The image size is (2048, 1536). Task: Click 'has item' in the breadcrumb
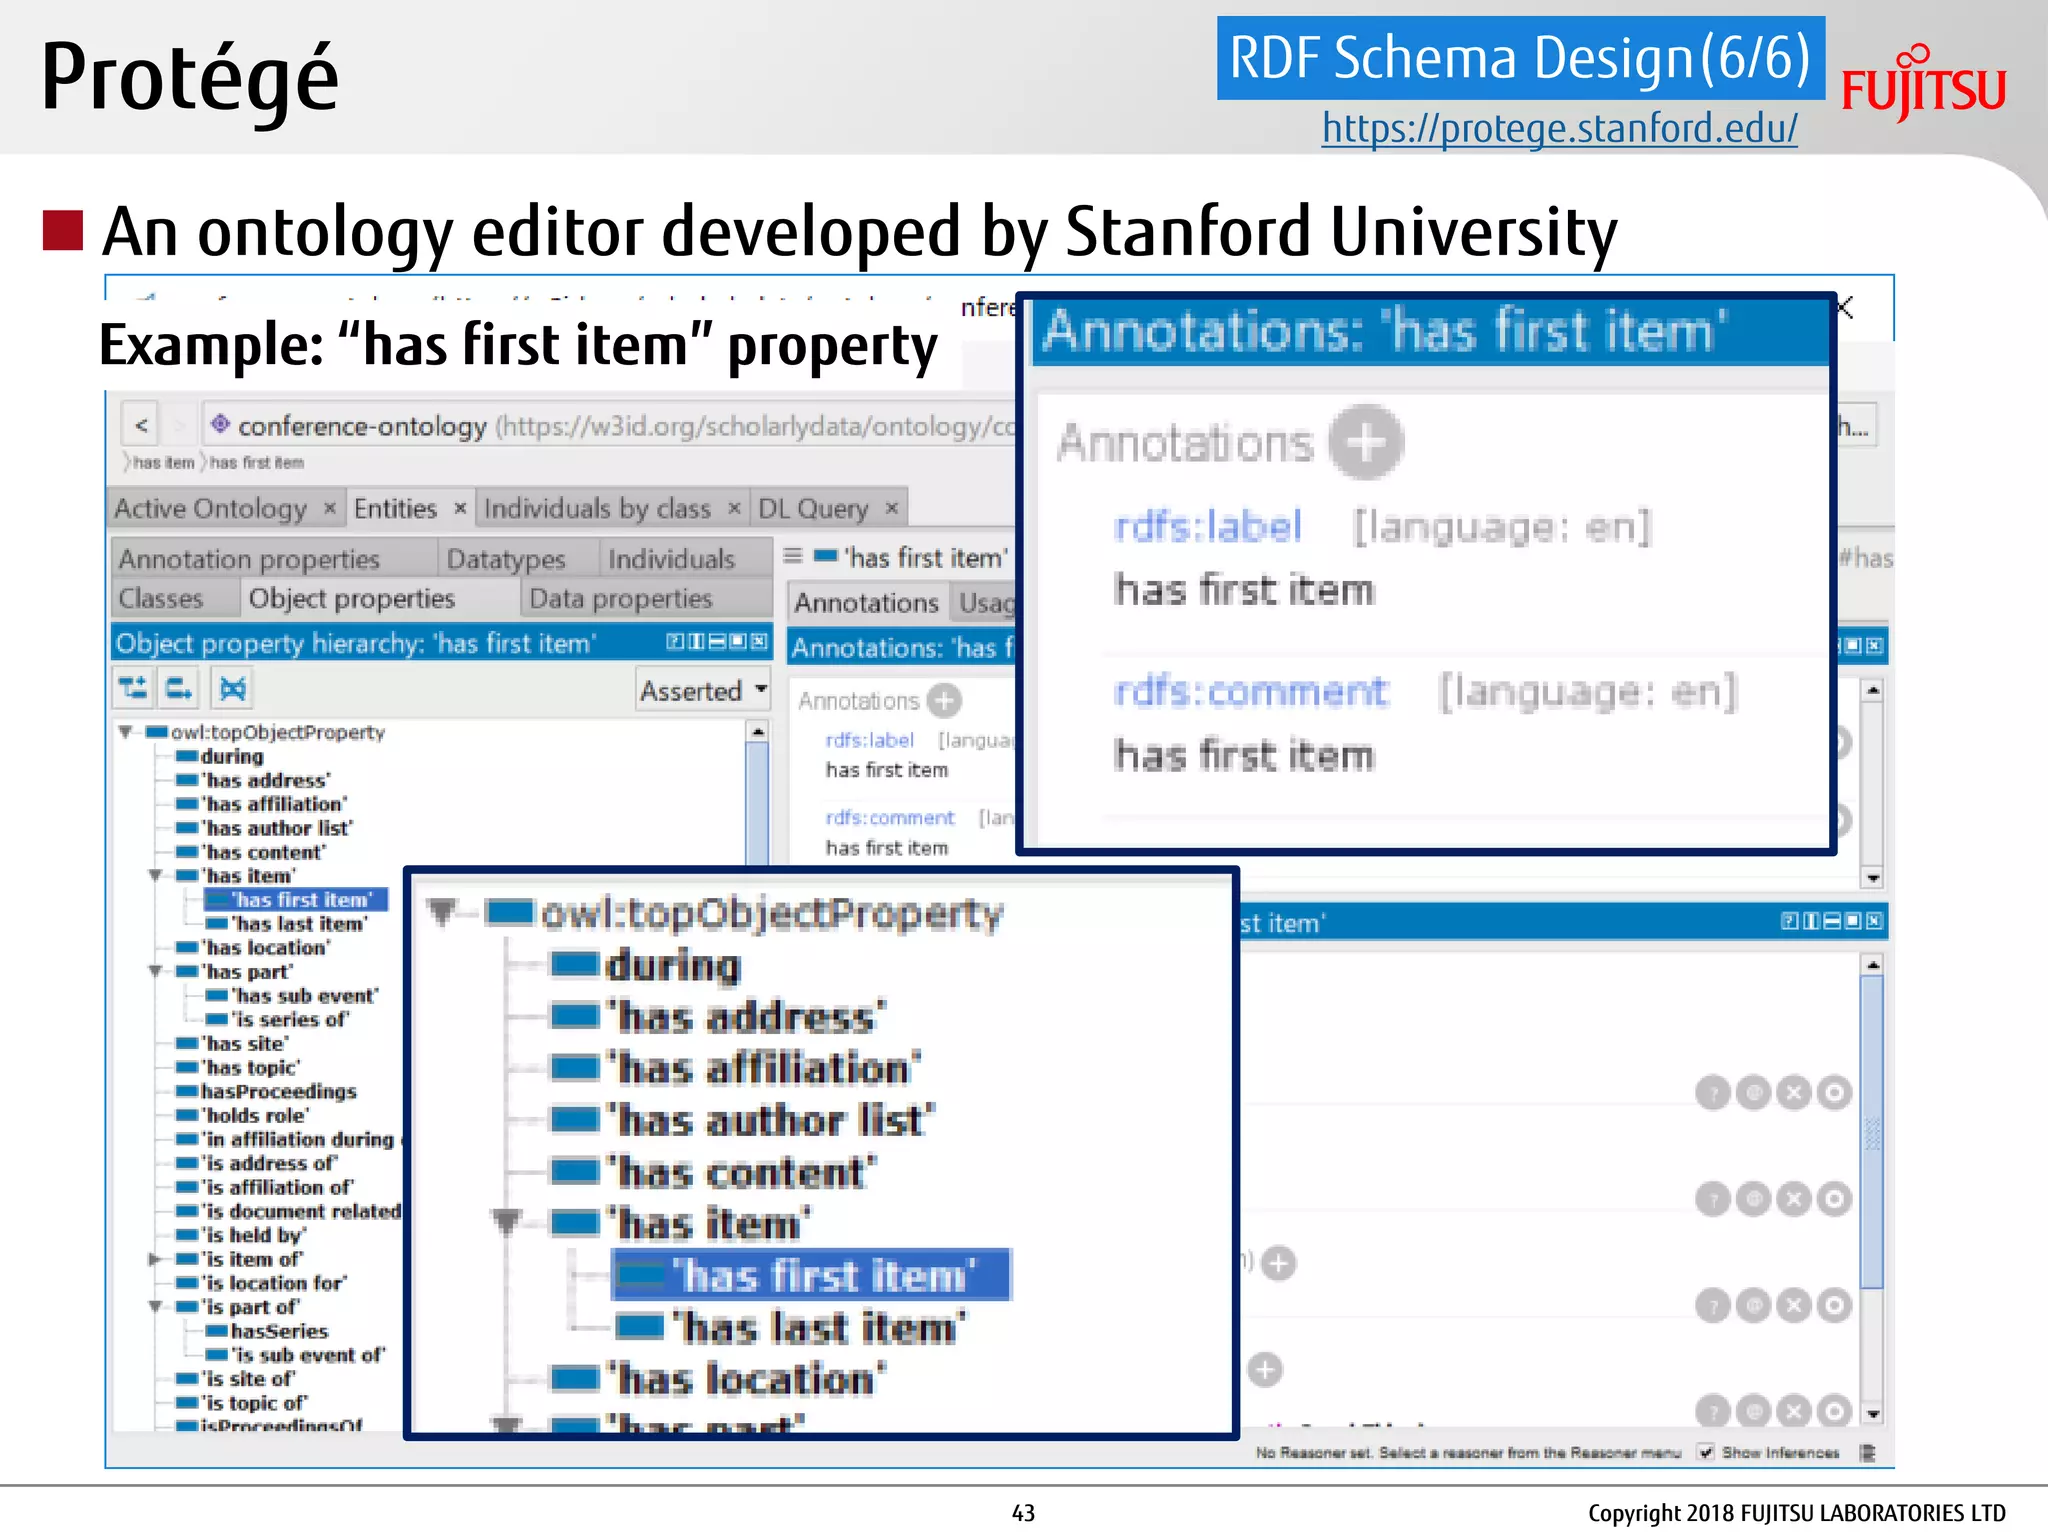(163, 462)
